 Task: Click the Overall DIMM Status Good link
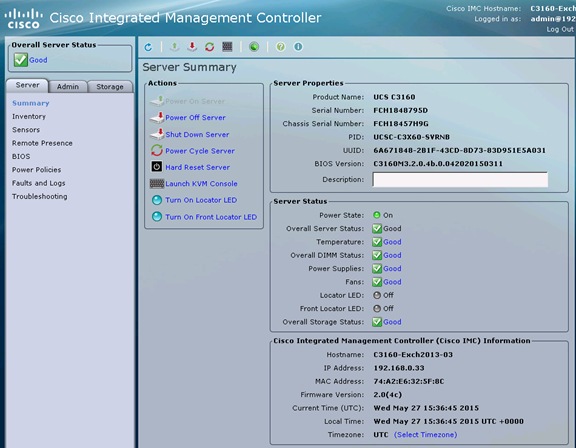click(x=392, y=255)
